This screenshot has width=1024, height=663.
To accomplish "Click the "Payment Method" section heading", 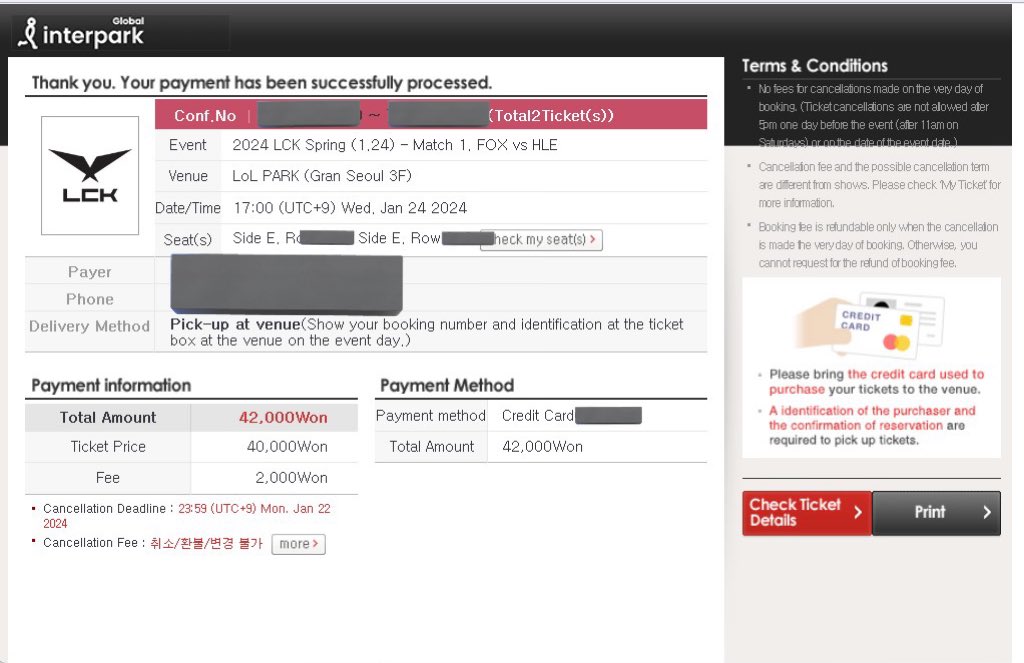I will click(447, 385).
